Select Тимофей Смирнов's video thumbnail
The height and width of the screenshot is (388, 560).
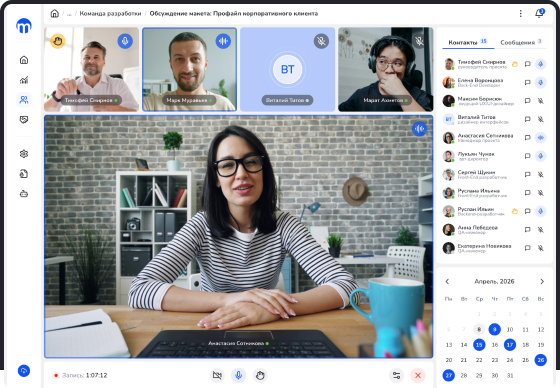[x=91, y=69]
